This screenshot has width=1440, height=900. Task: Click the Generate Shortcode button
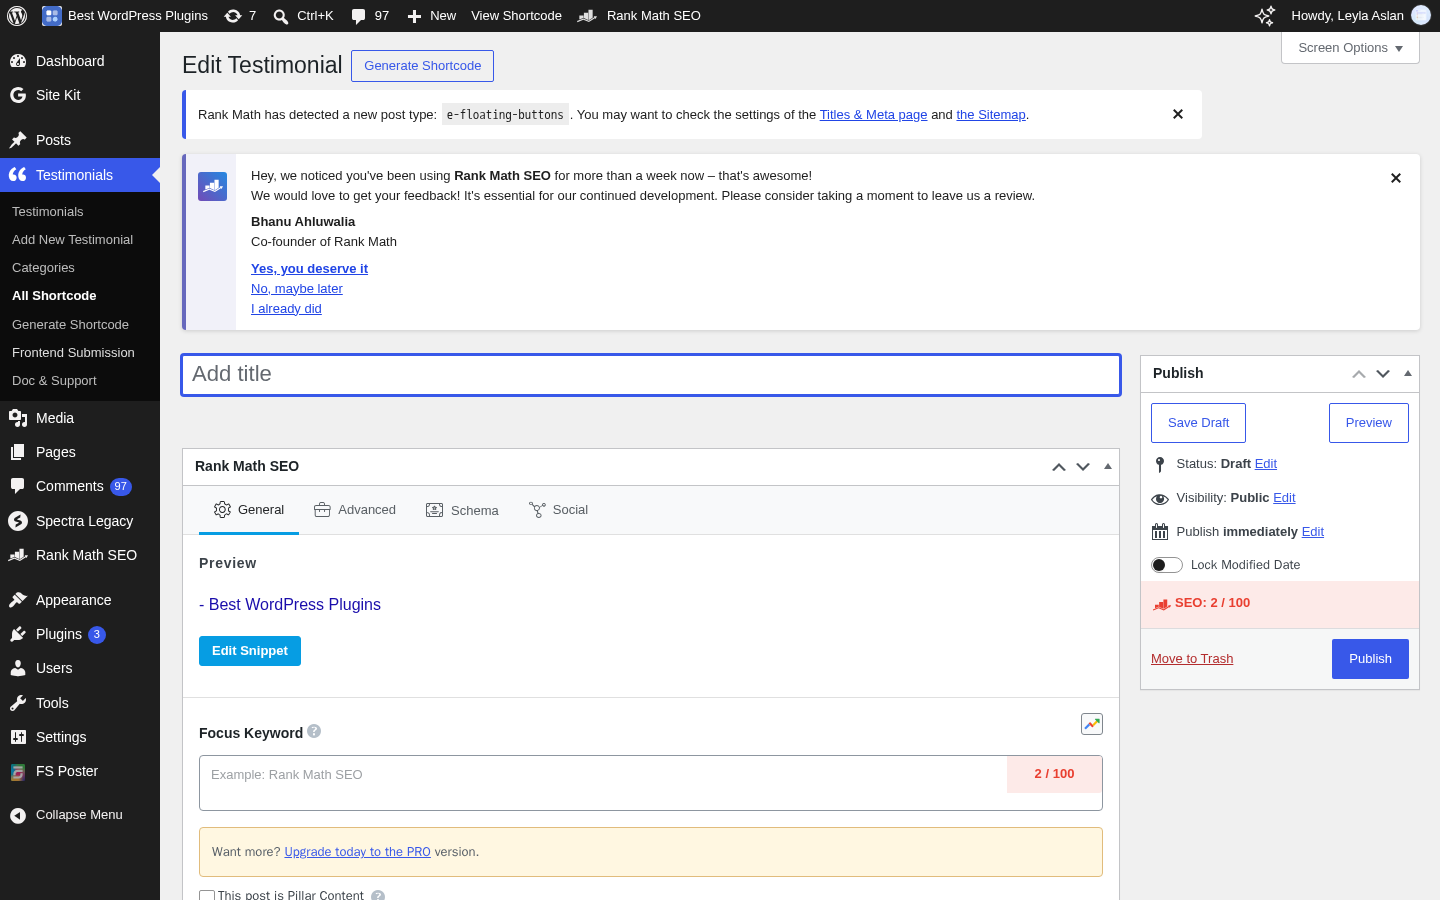pos(422,66)
